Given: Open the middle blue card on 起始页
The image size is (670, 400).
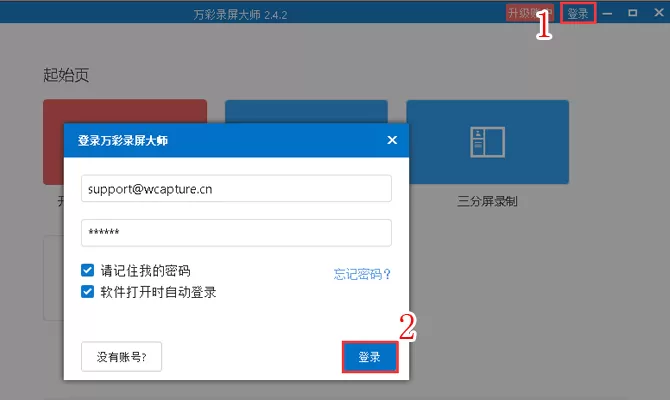Looking at the screenshot, I should [x=306, y=112].
